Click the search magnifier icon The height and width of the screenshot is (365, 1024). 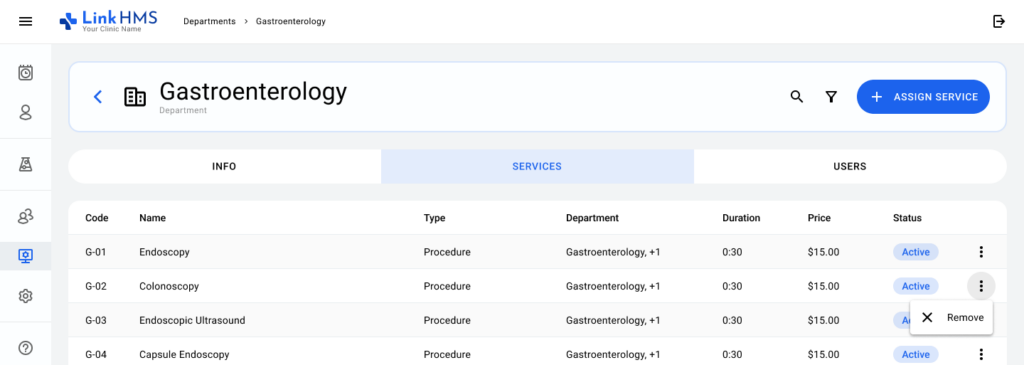click(x=797, y=97)
